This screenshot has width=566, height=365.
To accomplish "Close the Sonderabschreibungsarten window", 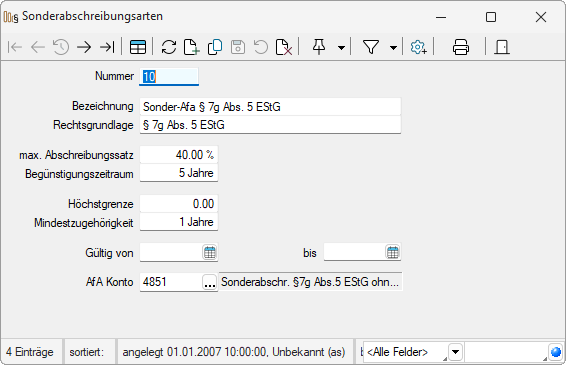I will tap(541, 17).
